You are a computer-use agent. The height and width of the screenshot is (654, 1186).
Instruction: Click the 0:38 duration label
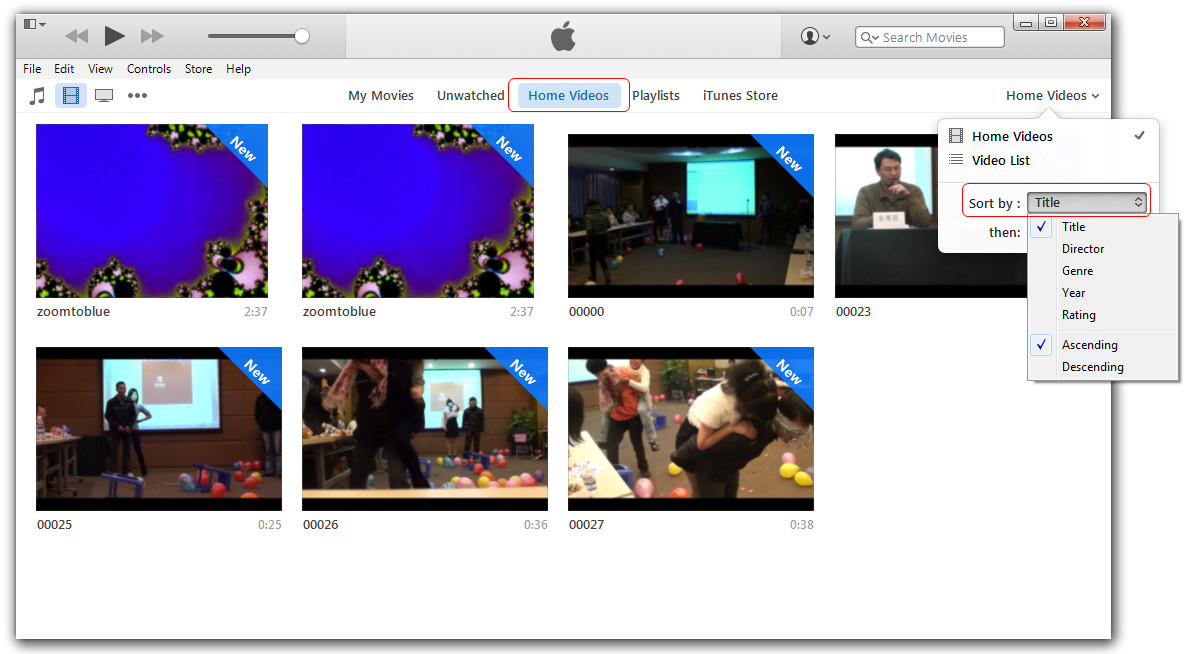click(x=802, y=525)
